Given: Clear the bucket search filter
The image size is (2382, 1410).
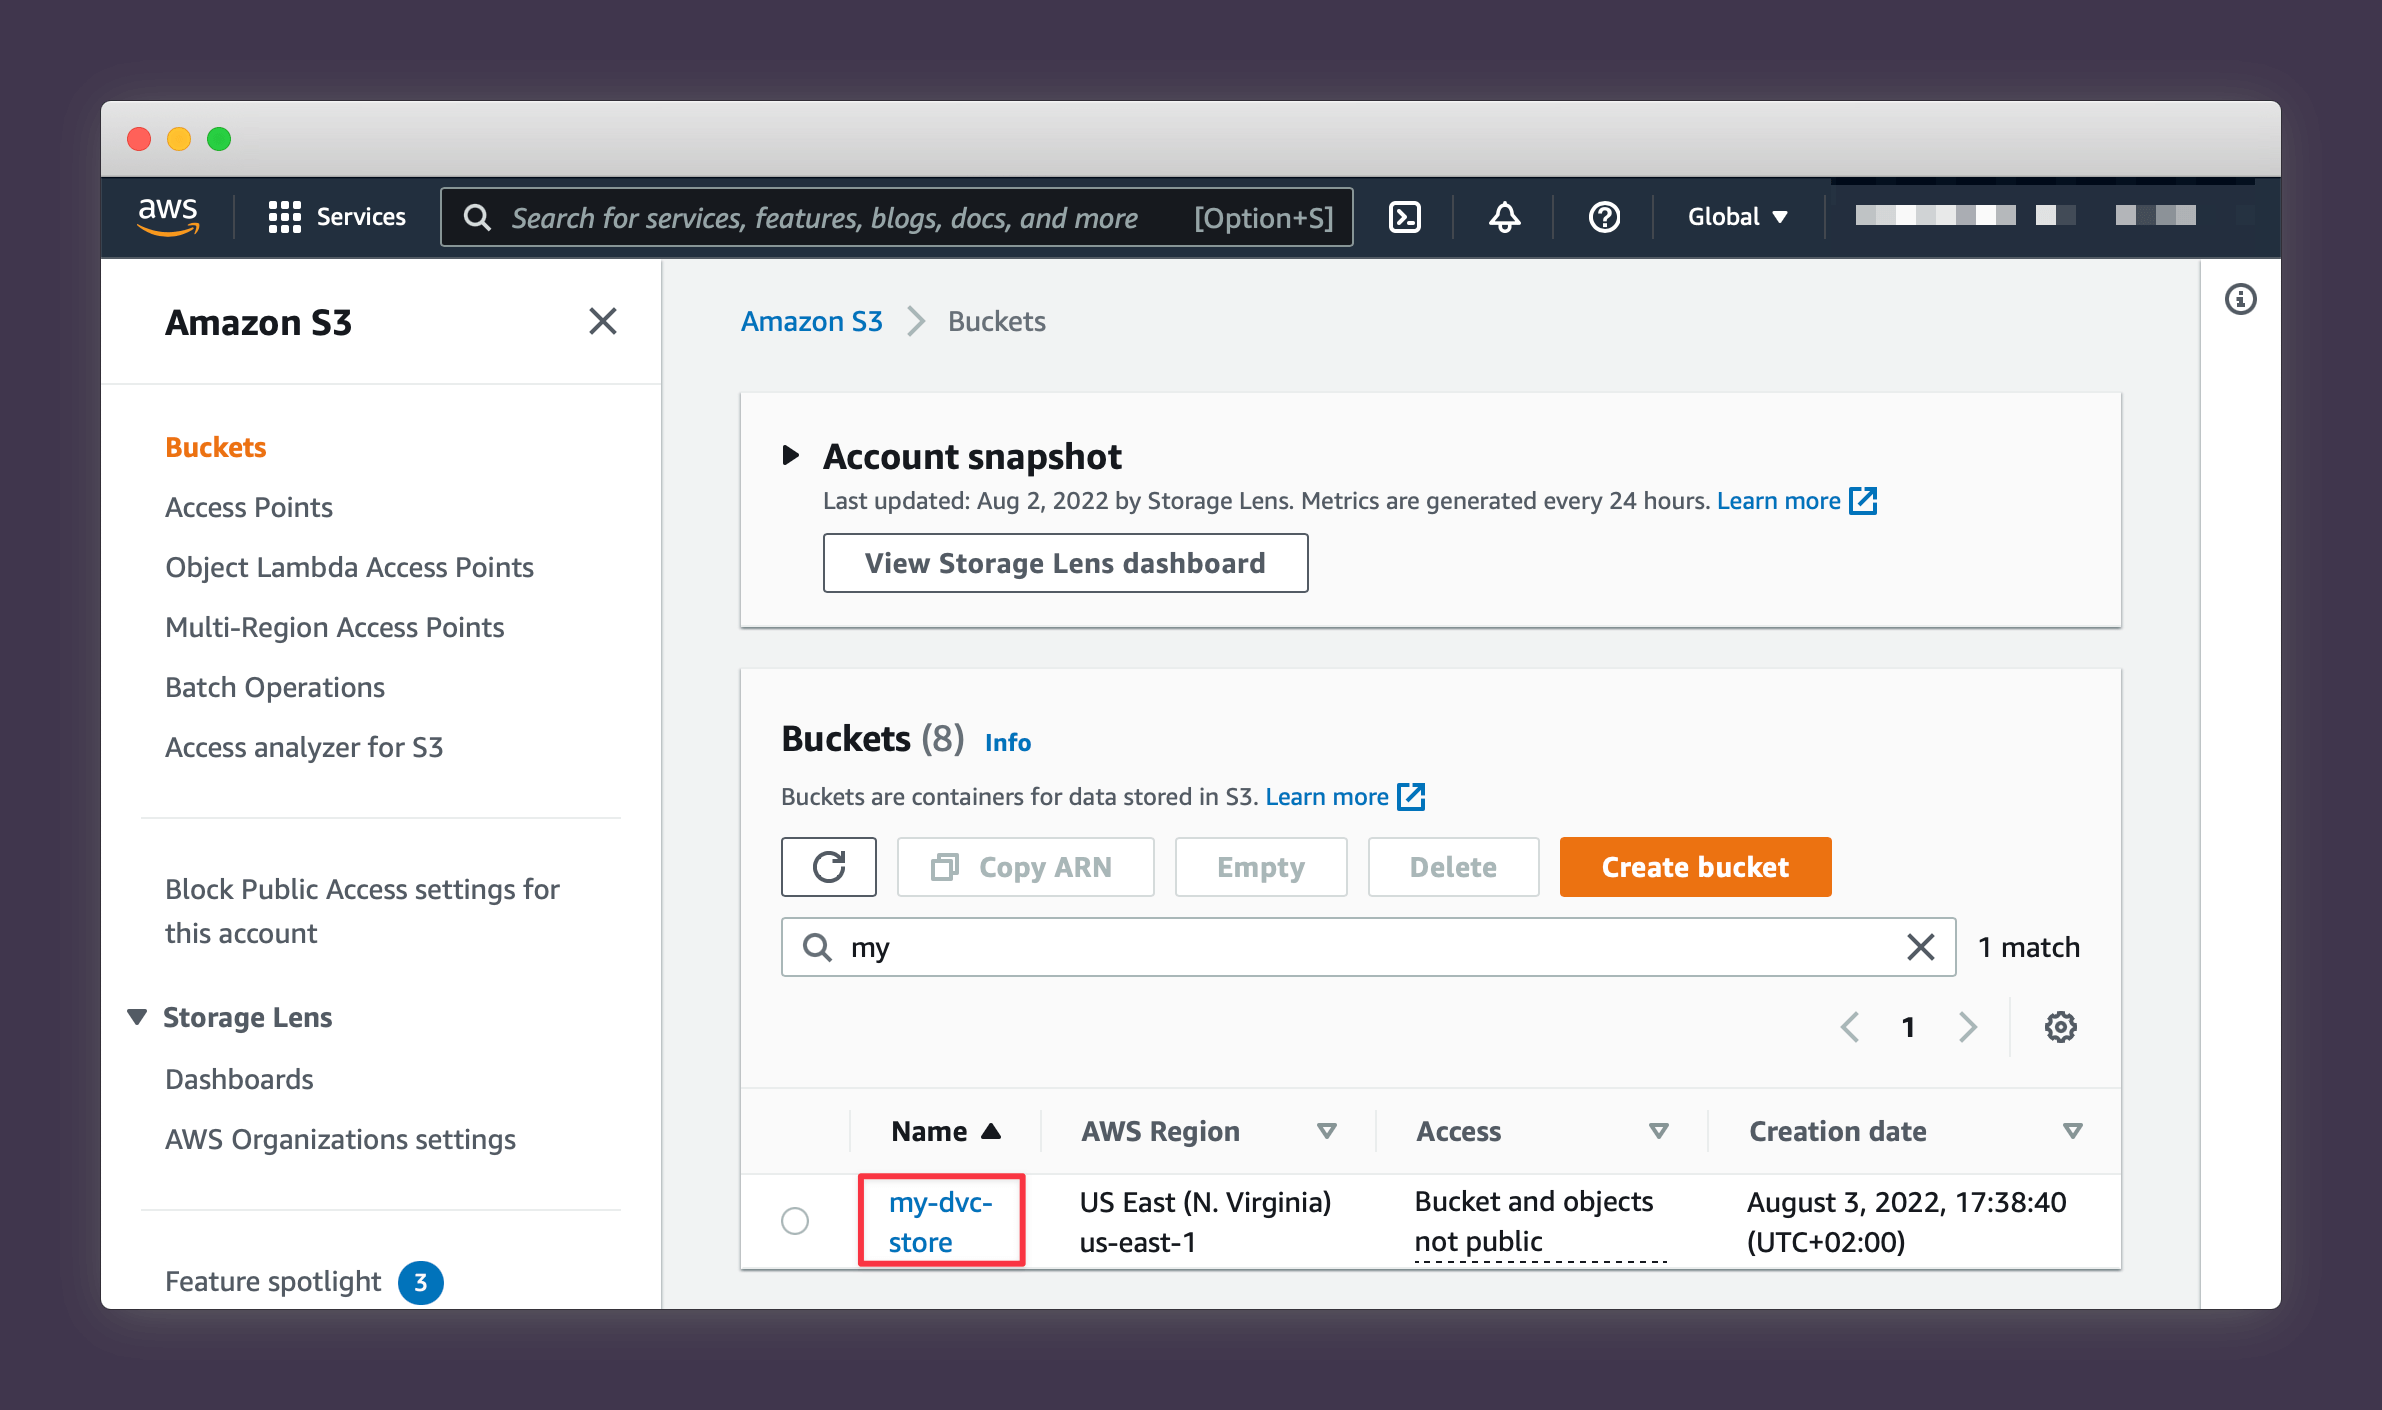Looking at the screenshot, I should pyautogui.click(x=1920, y=947).
